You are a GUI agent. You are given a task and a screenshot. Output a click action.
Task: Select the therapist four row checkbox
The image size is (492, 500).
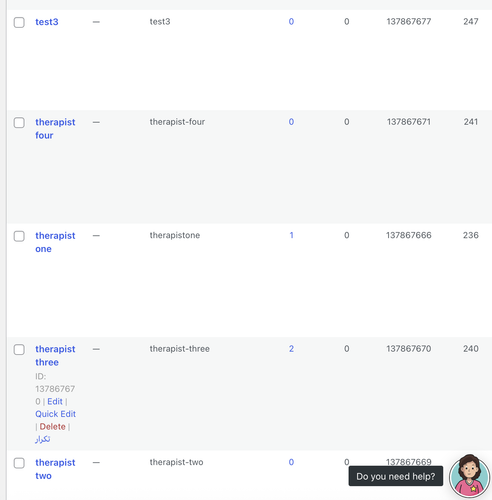pyautogui.click(x=19, y=122)
